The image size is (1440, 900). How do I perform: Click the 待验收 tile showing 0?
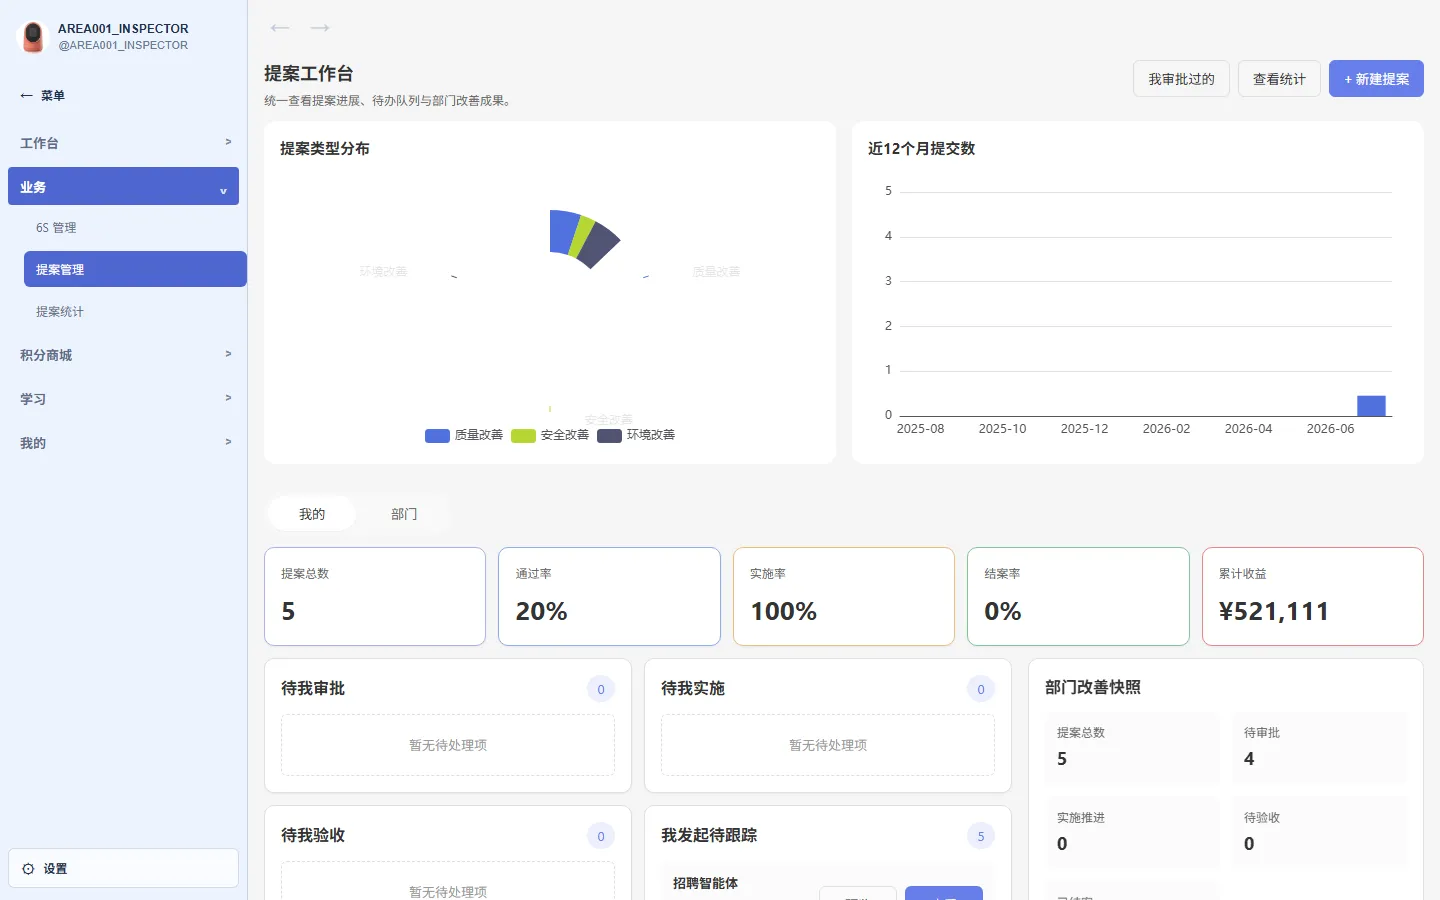[x=1319, y=832]
